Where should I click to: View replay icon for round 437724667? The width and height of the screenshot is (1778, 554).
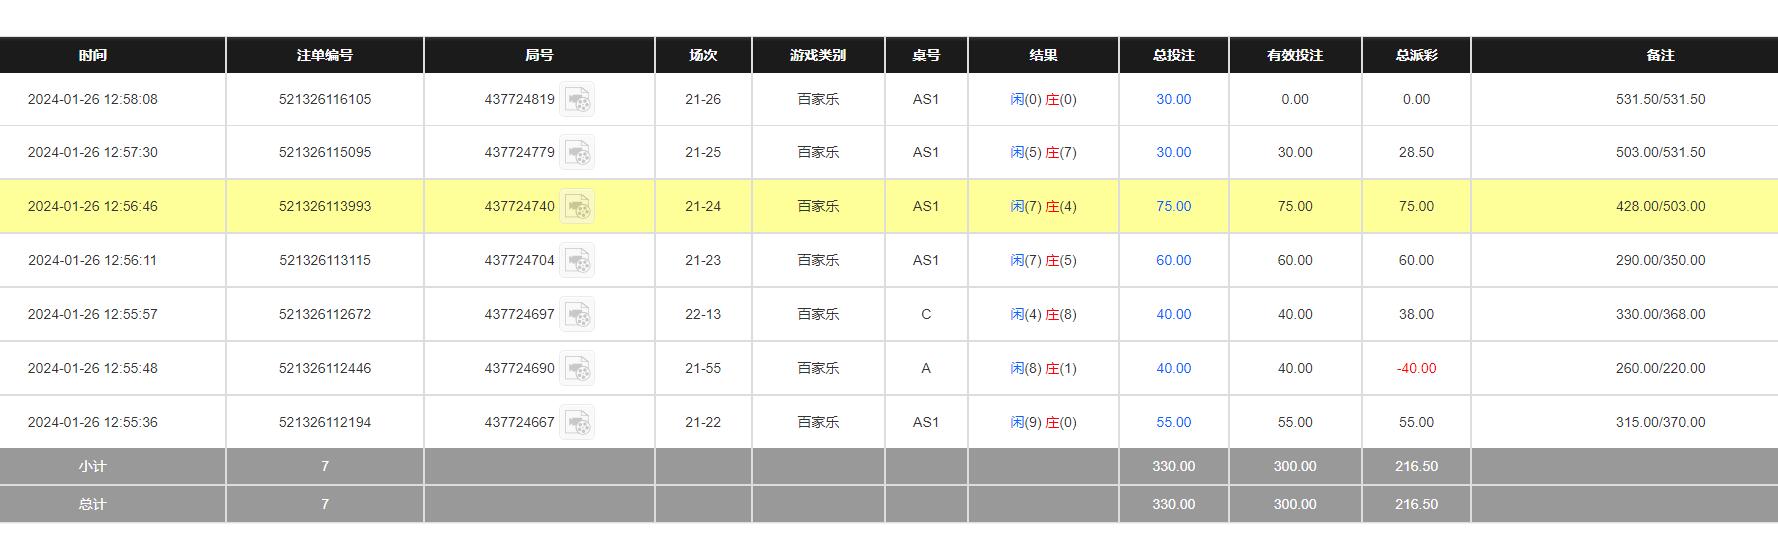point(577,423)
